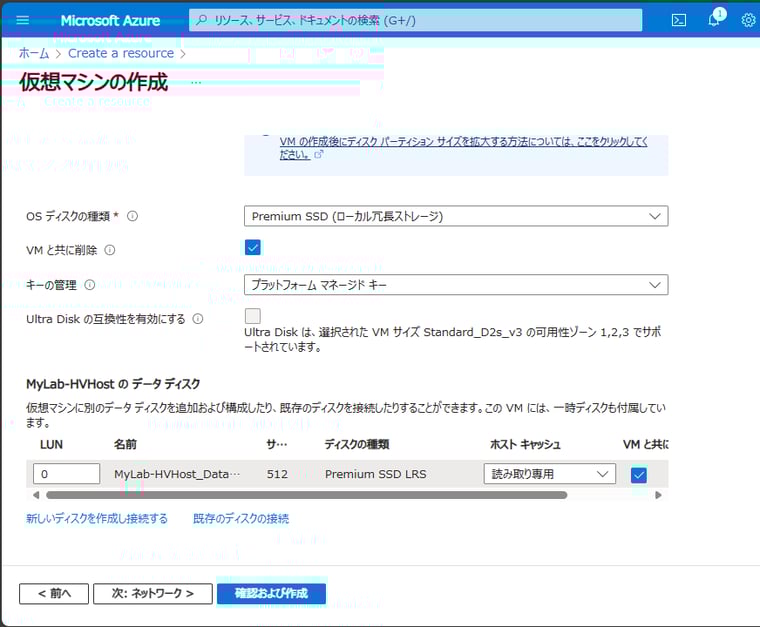Open the ellipsis menu beside 仮想マシンの作成
Image resolution: width=760 pixels, height=627 pixels.
tap(196, 83)
